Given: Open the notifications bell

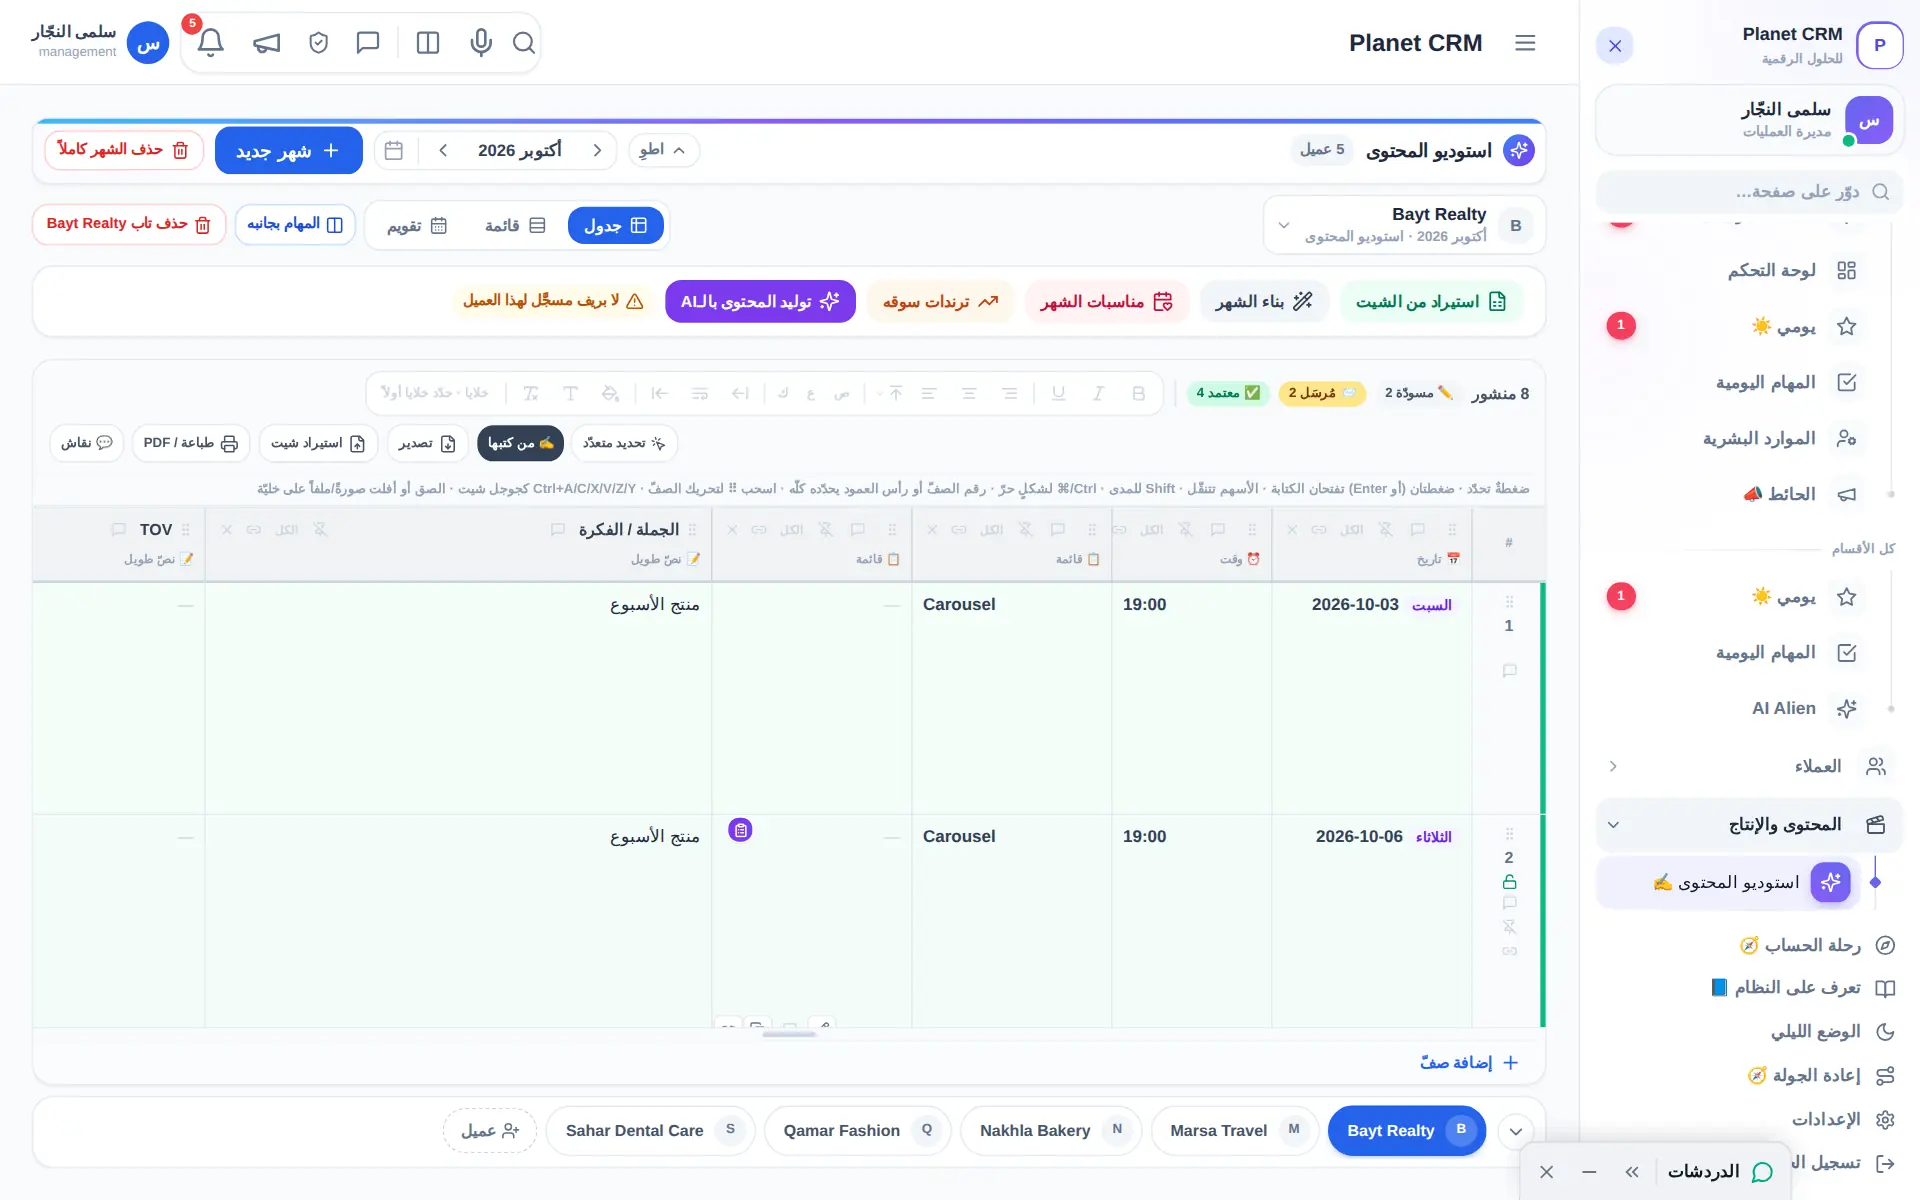Looking at the screenshot, I should (x=210, y=43).
